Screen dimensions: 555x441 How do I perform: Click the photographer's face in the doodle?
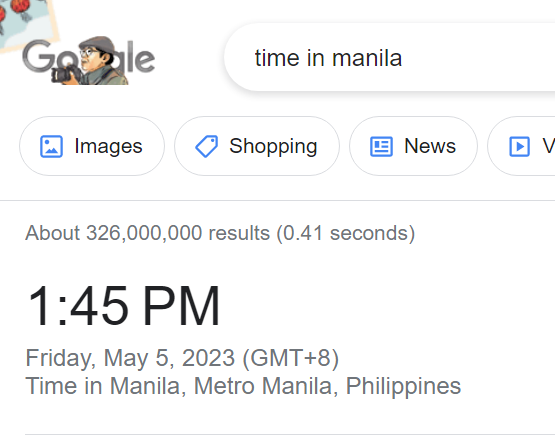pyautogui.click(x=92, y=58)
